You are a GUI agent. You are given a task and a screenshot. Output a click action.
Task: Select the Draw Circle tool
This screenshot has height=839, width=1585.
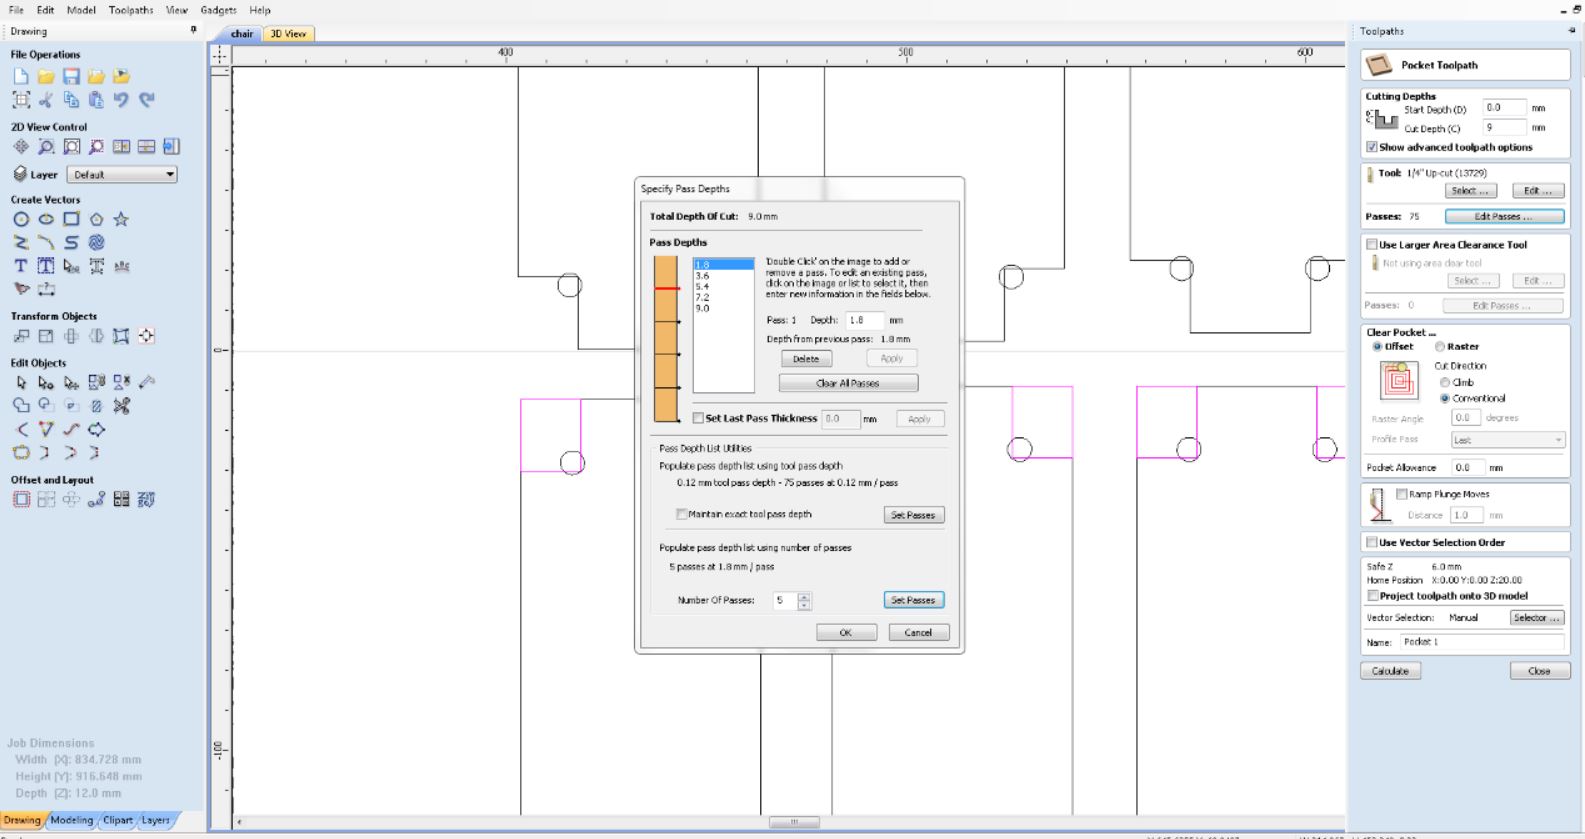[21, 219]
